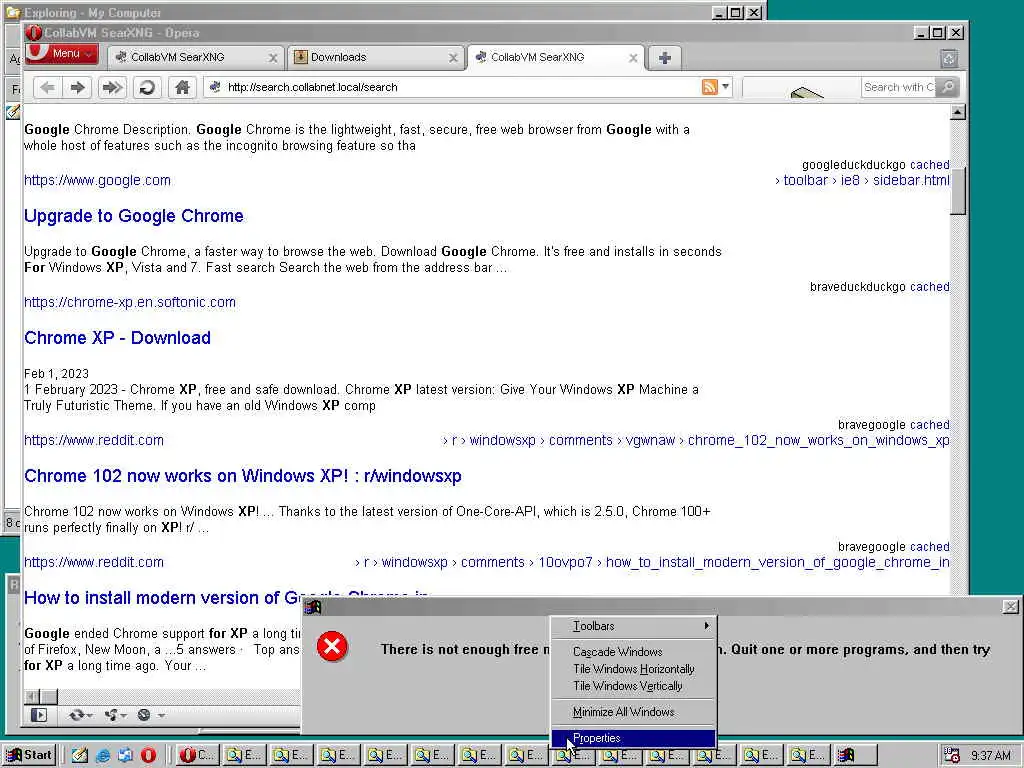Open the Start menu
The height and width of the screenshot is (768, 1024).
click(x=29, y=755)
